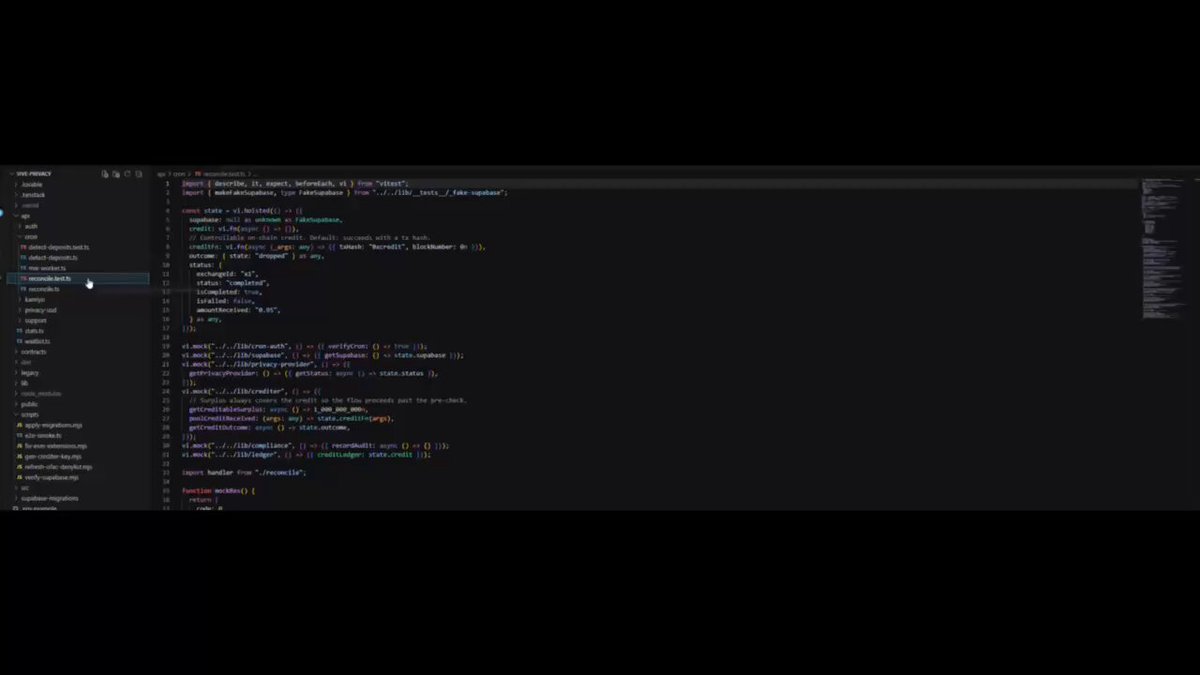Click the 'function mockRes()' line
This screenshot has width=1200, height=675.
point(219,490)
